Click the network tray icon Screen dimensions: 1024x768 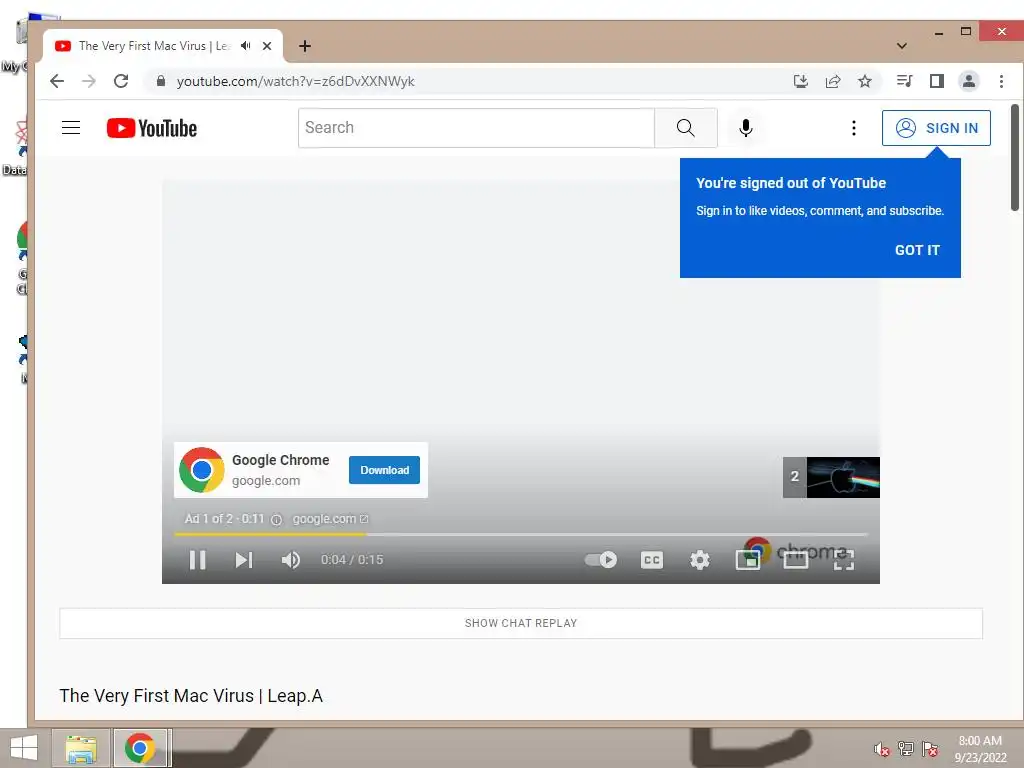point(906,748)
